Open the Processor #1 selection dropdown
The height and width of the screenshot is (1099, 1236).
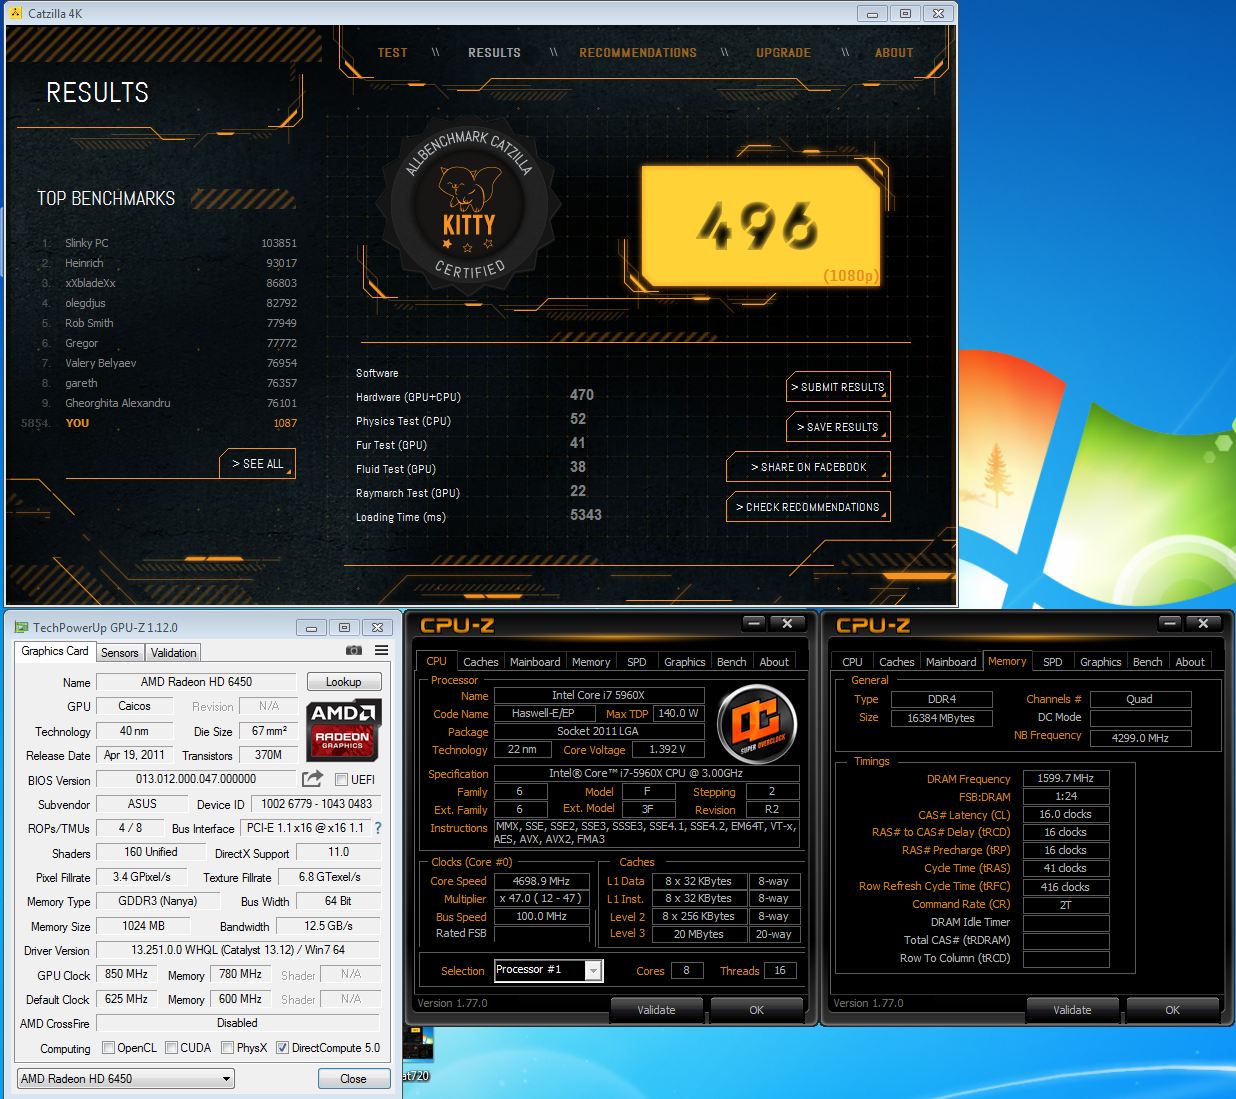[x=548, y=970]
